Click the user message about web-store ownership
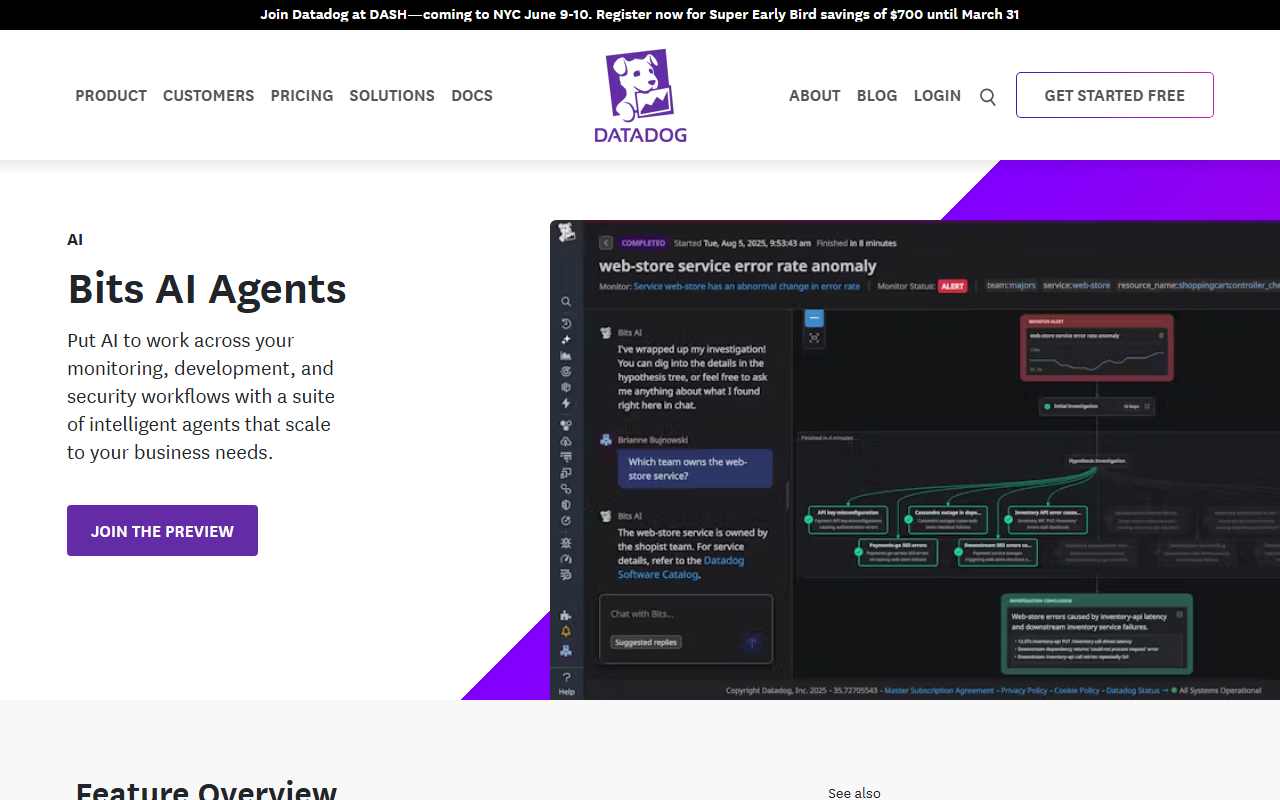 [694, 468]
